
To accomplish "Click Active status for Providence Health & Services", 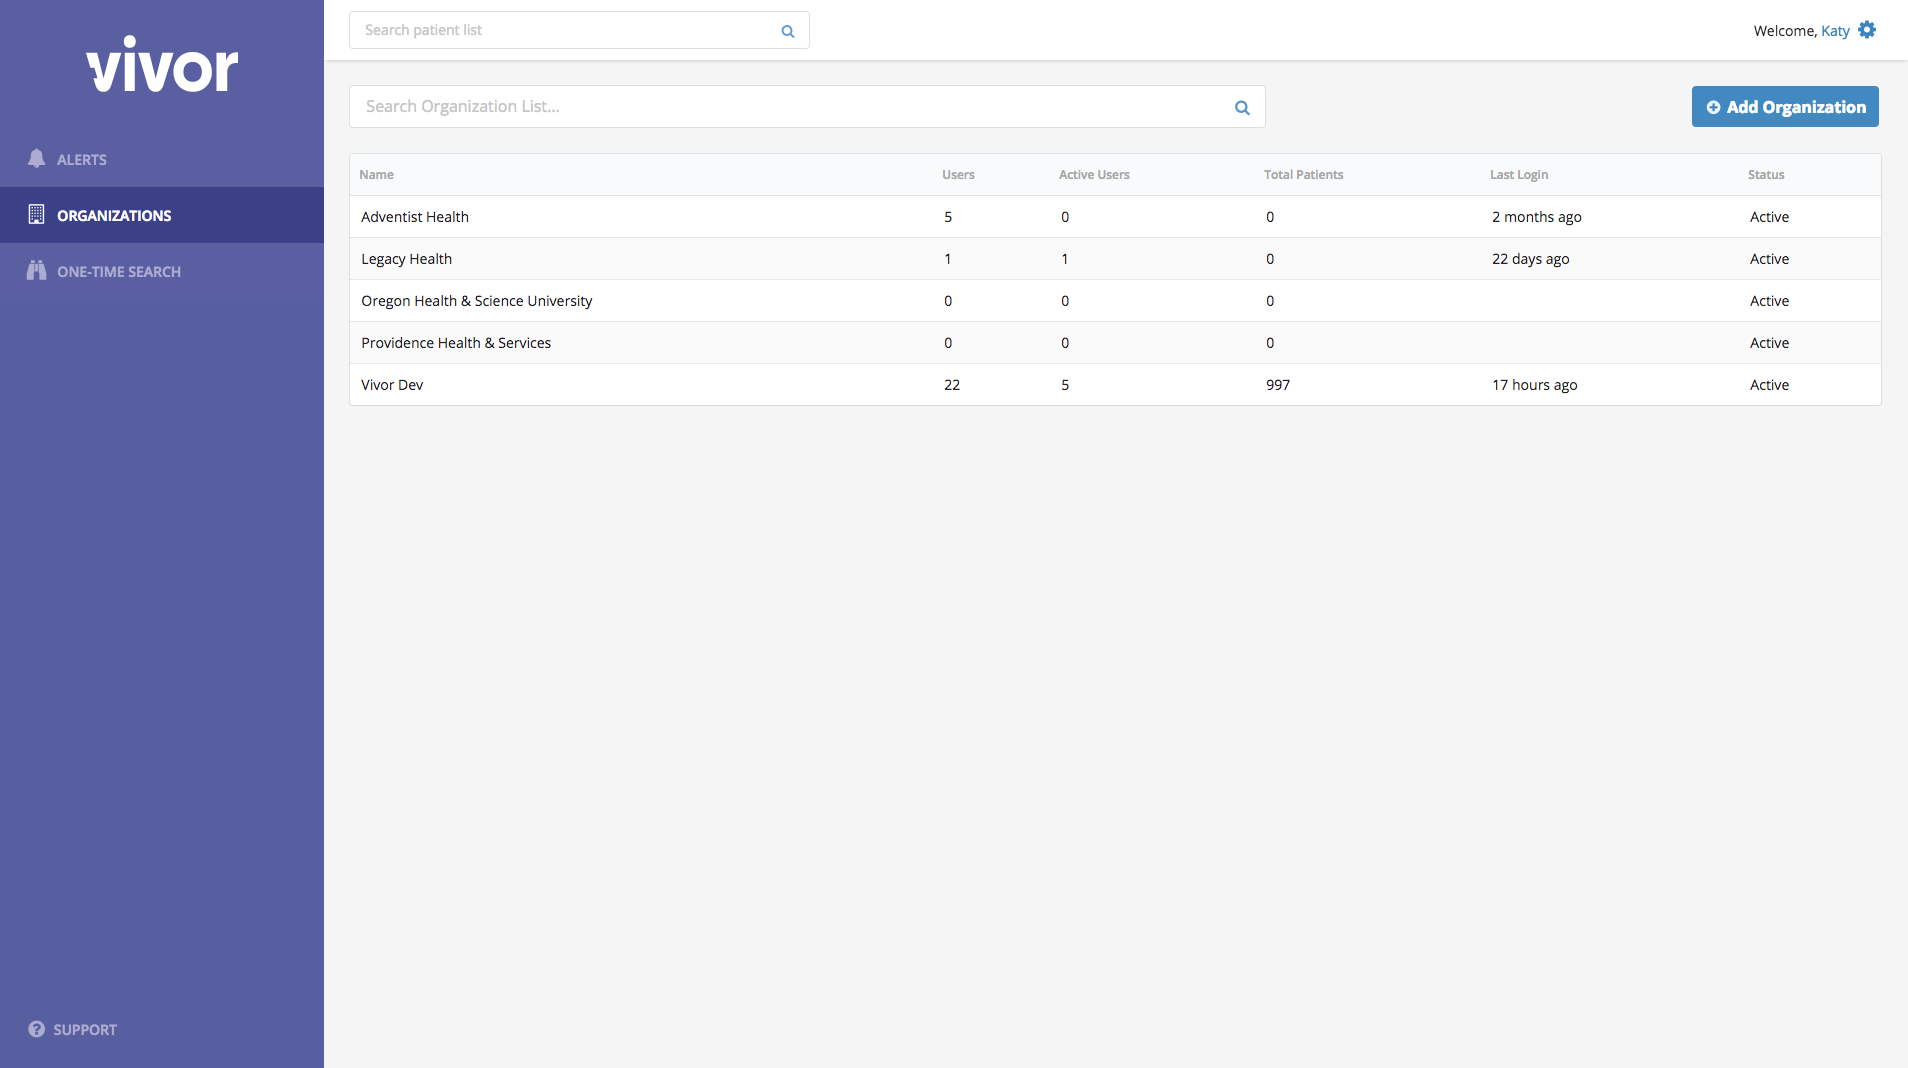I will (x=1769, y=343).
